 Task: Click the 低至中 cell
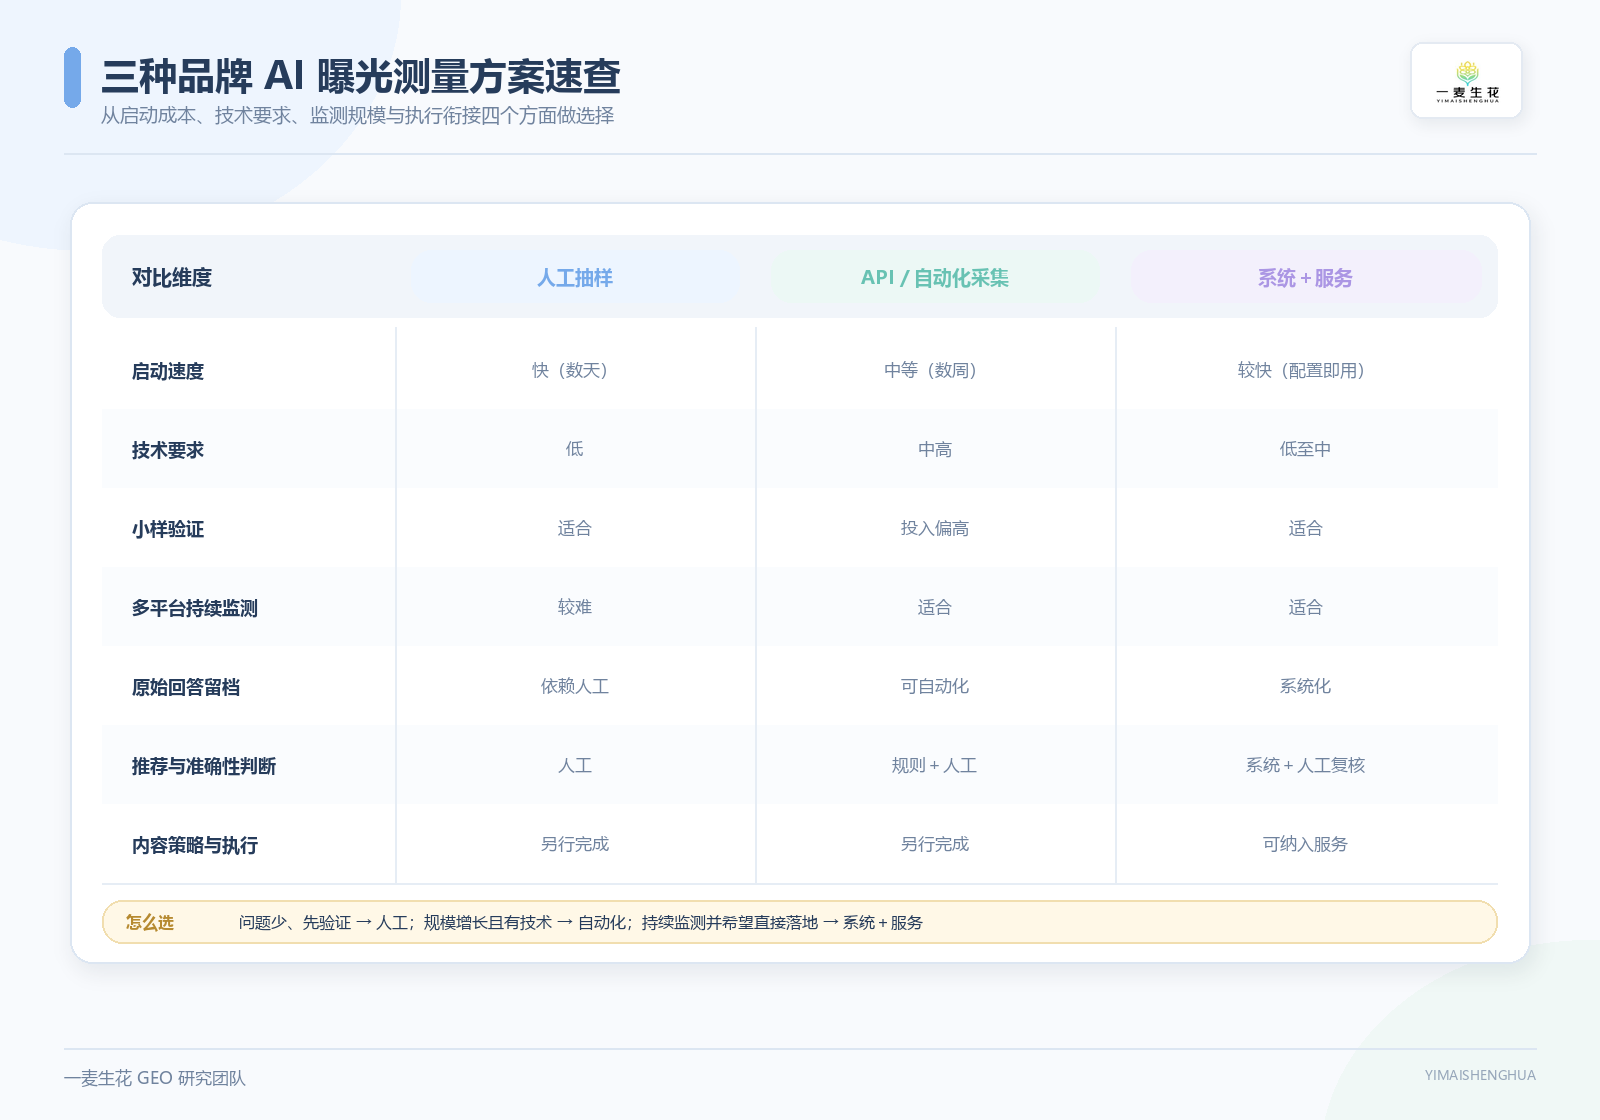(1305, 449)
